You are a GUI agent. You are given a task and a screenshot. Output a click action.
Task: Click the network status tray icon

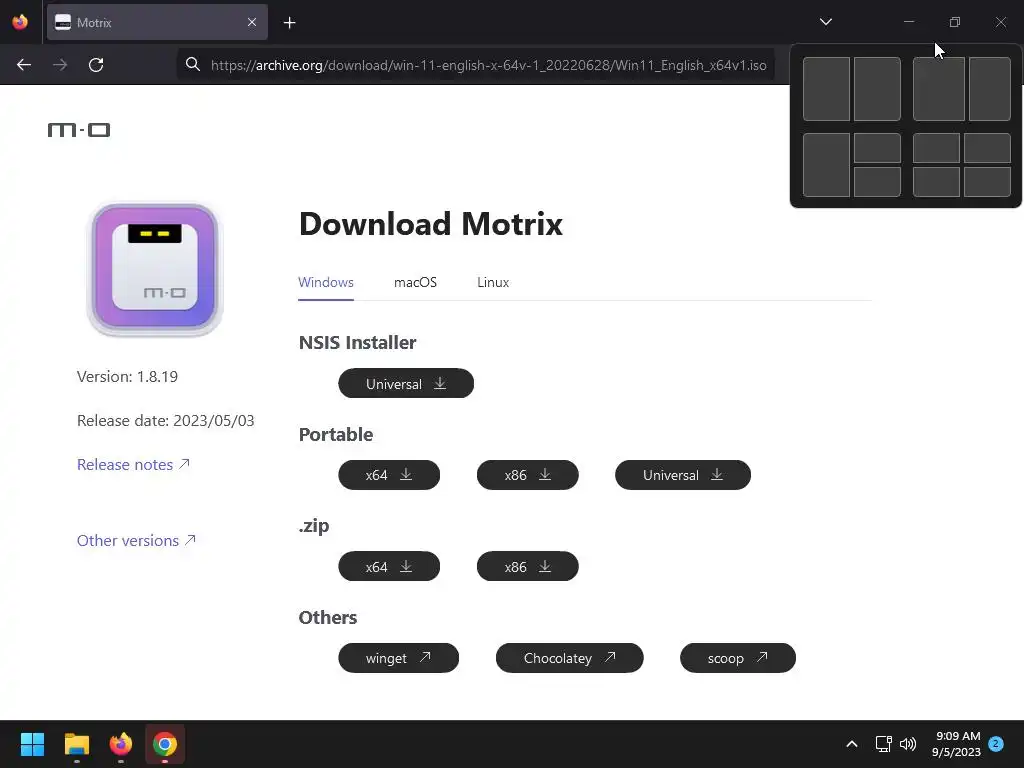884,744
